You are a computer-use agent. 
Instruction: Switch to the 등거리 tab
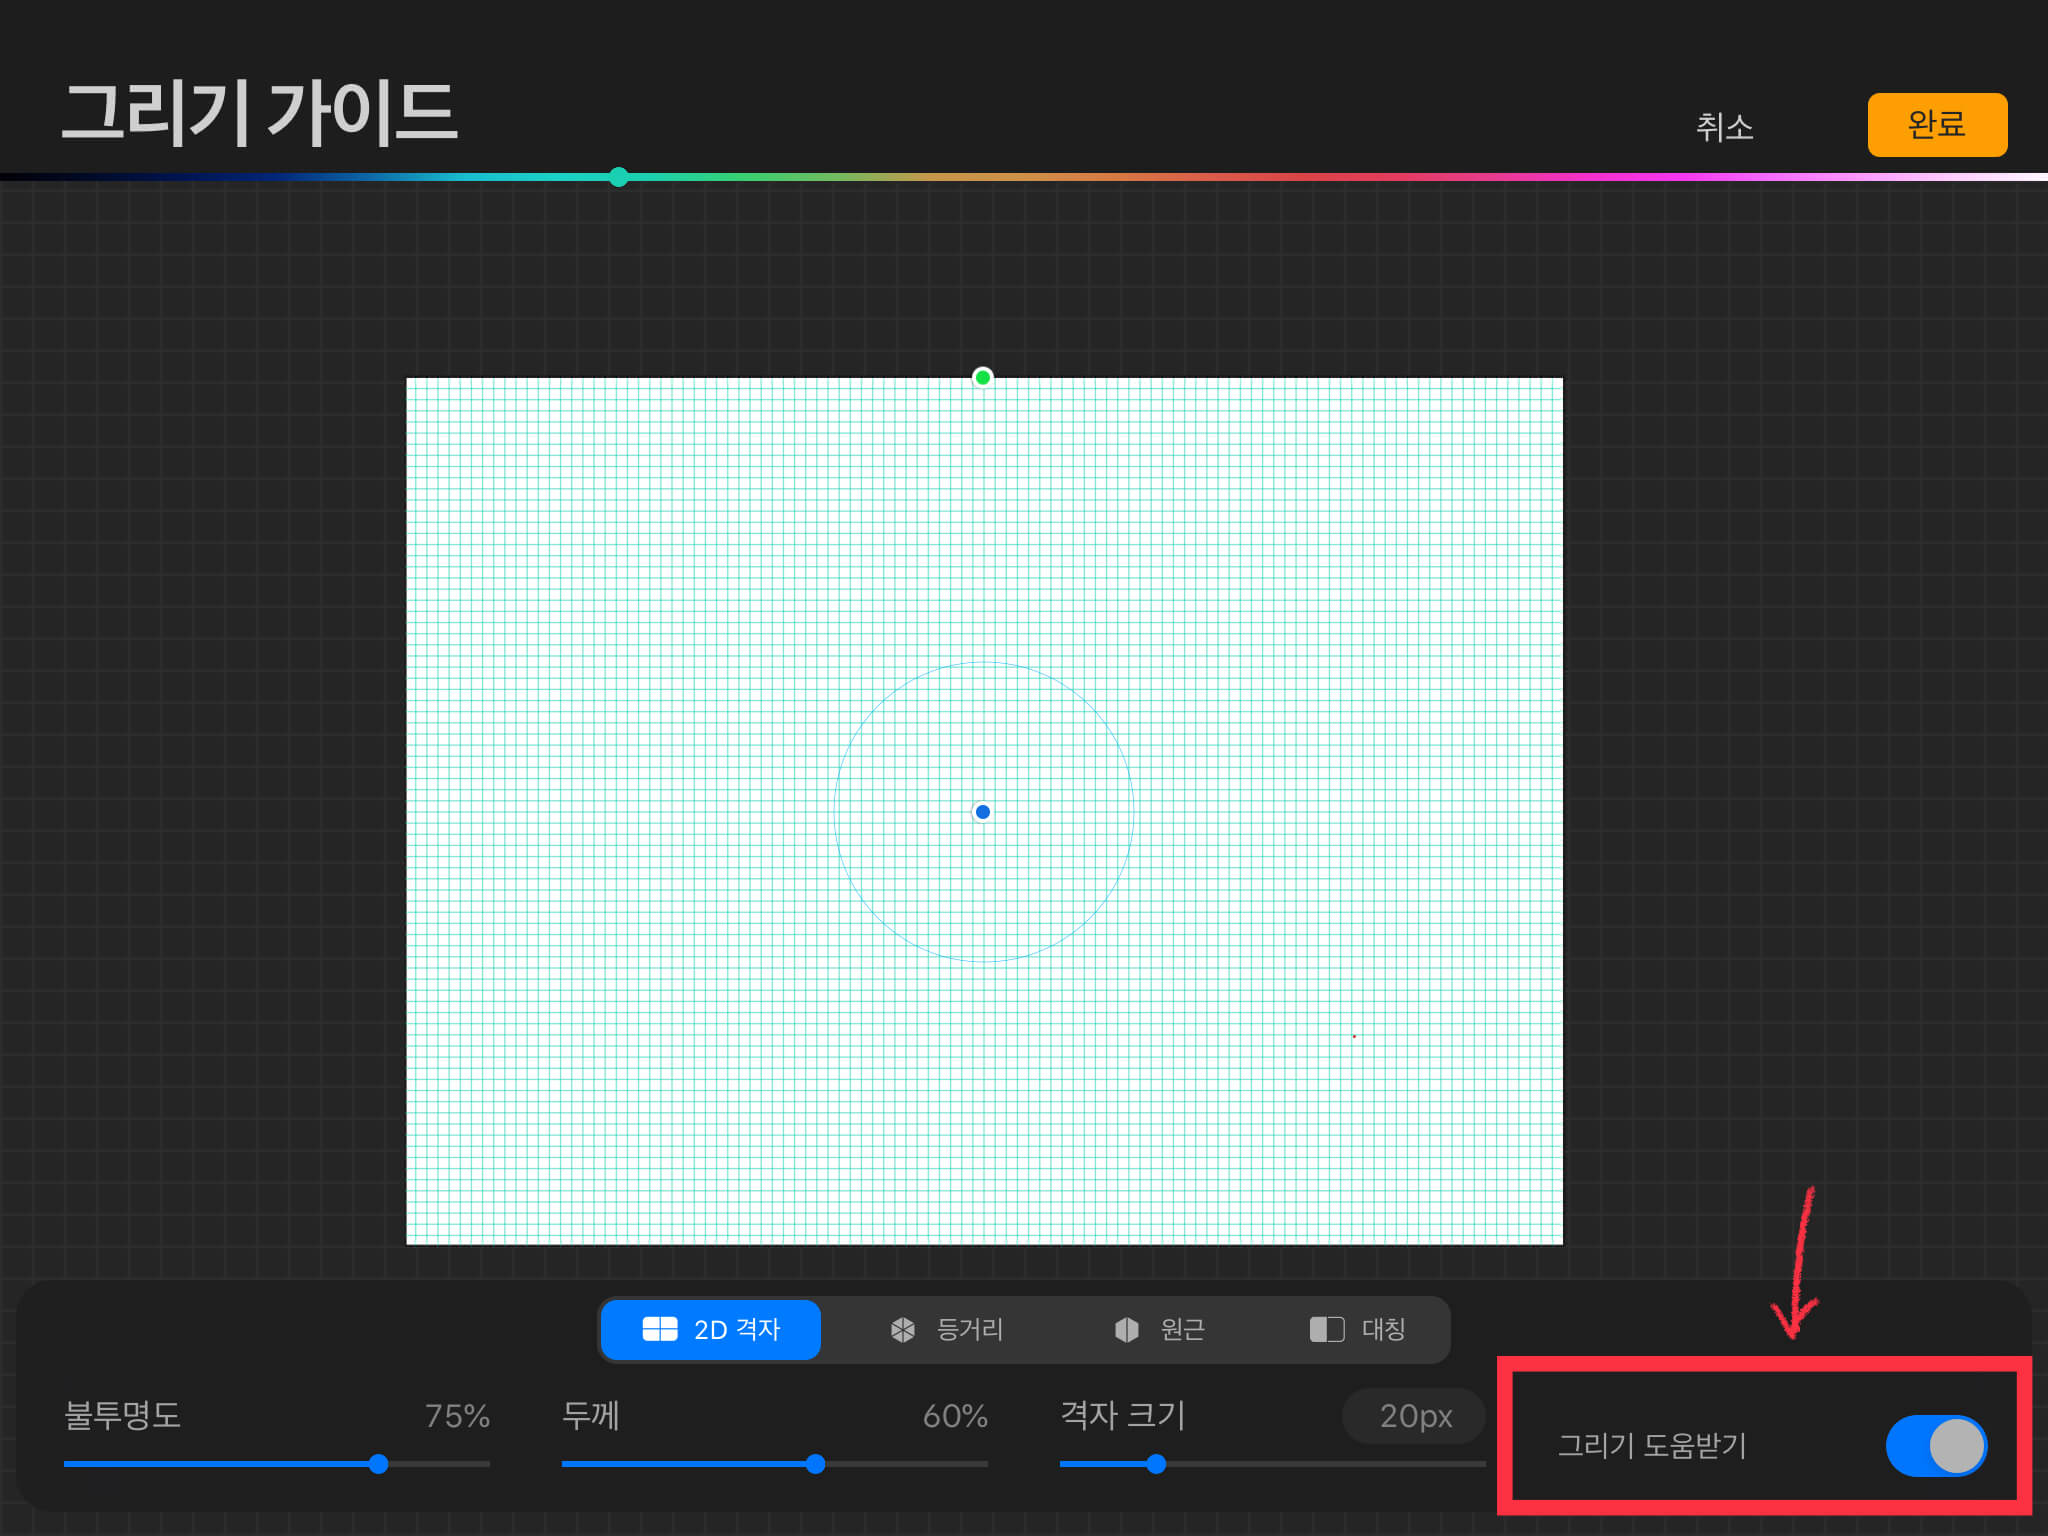click(969, 1330)
